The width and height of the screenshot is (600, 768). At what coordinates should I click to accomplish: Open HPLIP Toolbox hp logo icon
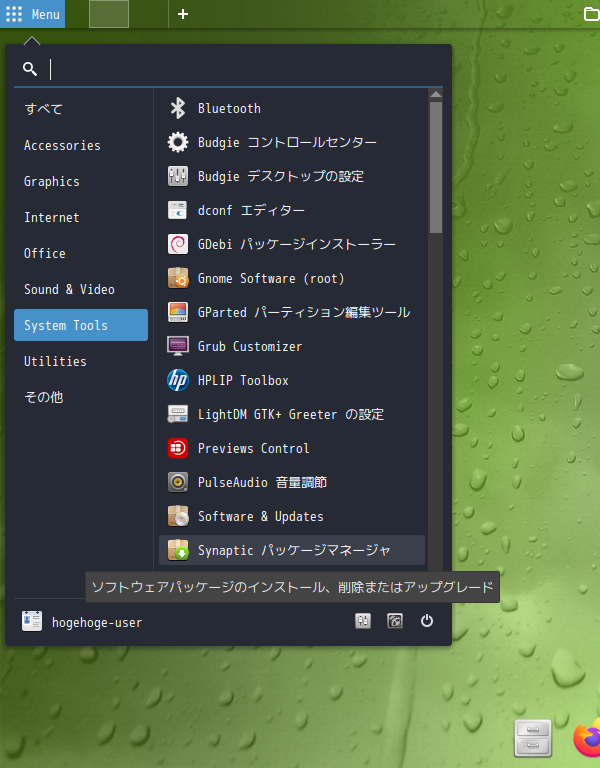pyautogui.click(x=177, y=380)
